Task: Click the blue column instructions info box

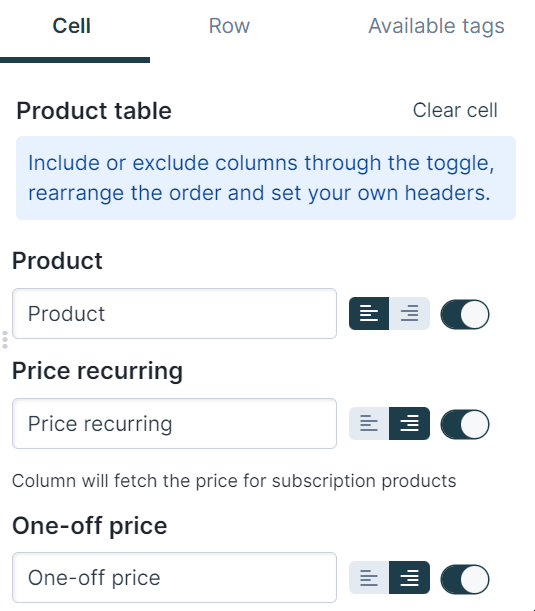Action: click(266, 178)
